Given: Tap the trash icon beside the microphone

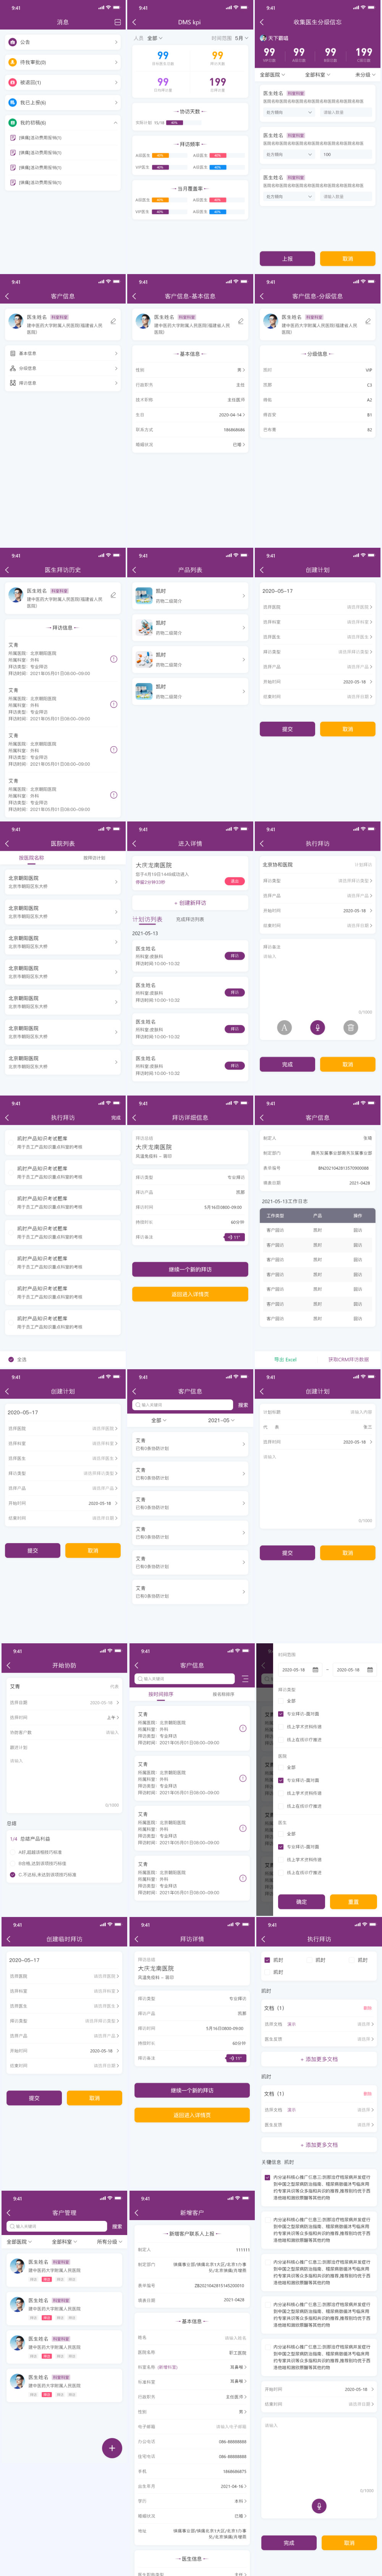Looking at the screenshot, I should [350, 1027].
